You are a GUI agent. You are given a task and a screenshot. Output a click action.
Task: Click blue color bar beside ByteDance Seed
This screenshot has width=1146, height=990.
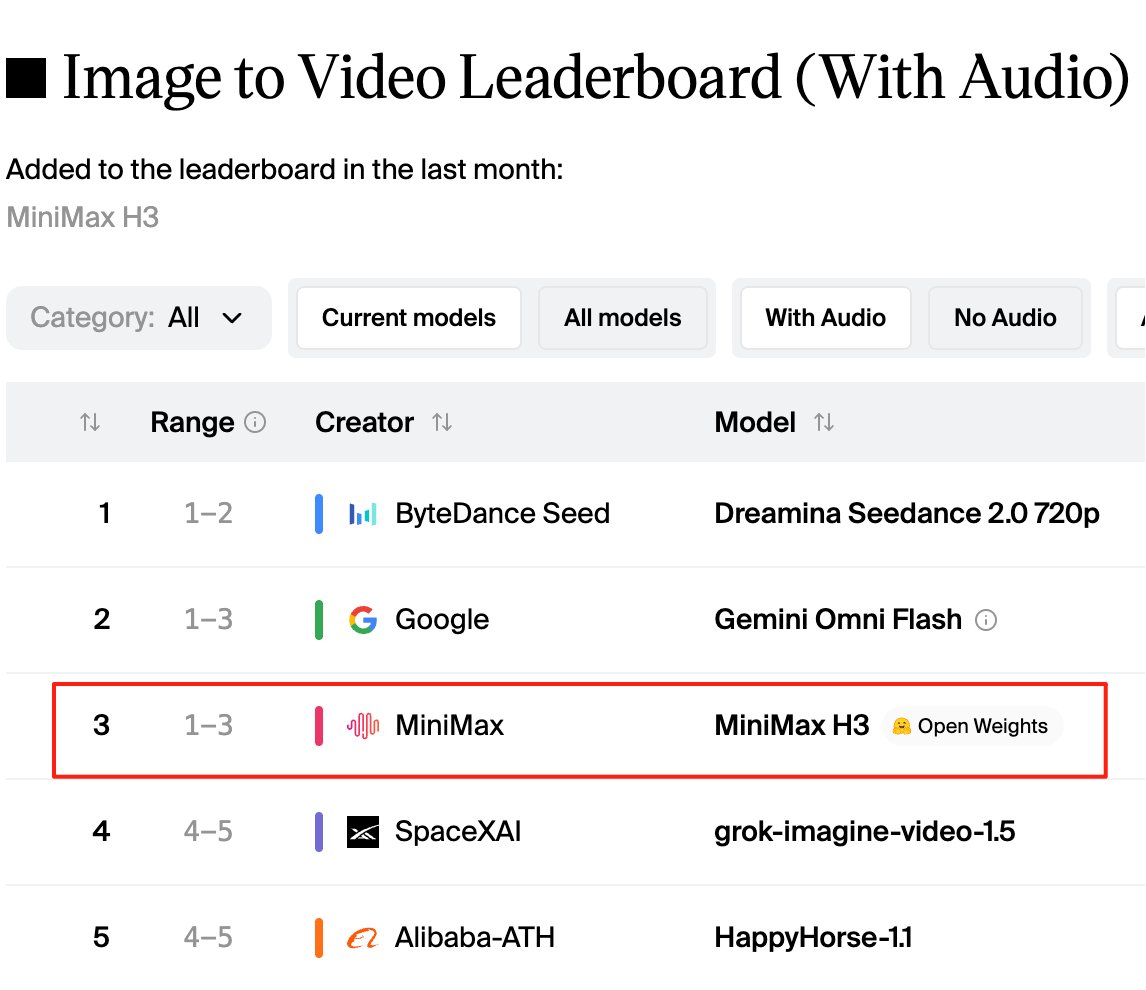[x=319, y=514]
